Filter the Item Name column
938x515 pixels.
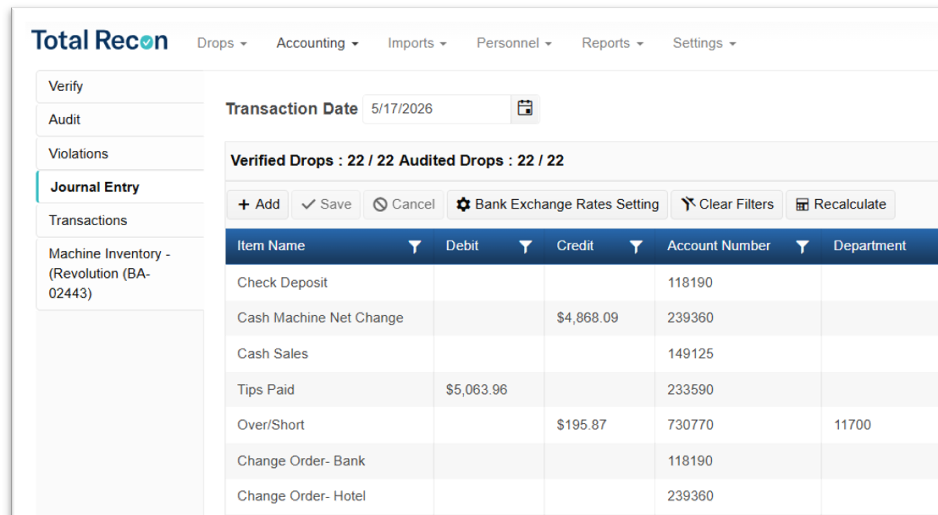point(415,246)
